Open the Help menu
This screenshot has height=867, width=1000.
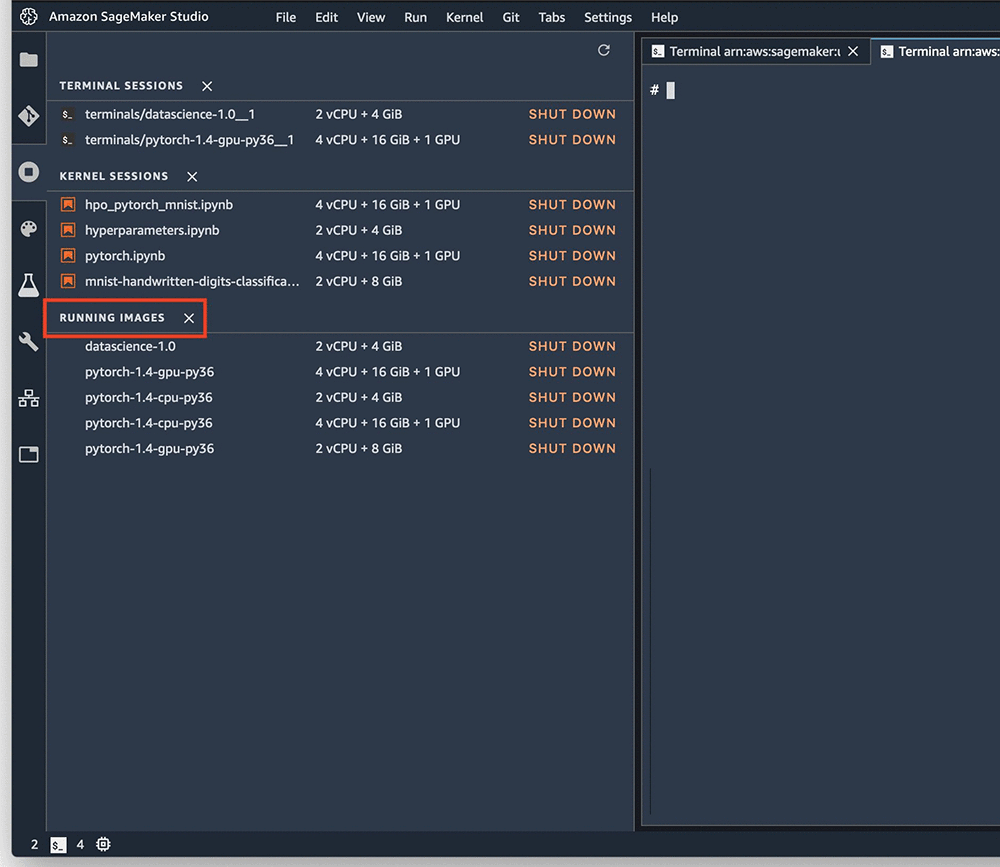(665, 17)
